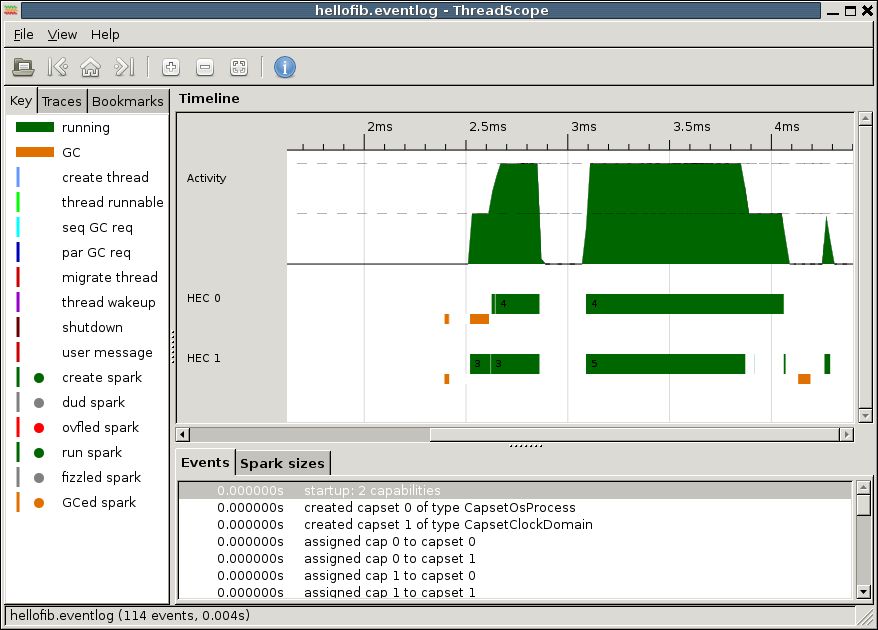Viewport: 878px width, 630px height.
Task: Click the 'thread runnable' key entry
Action: tap(113, 202)
